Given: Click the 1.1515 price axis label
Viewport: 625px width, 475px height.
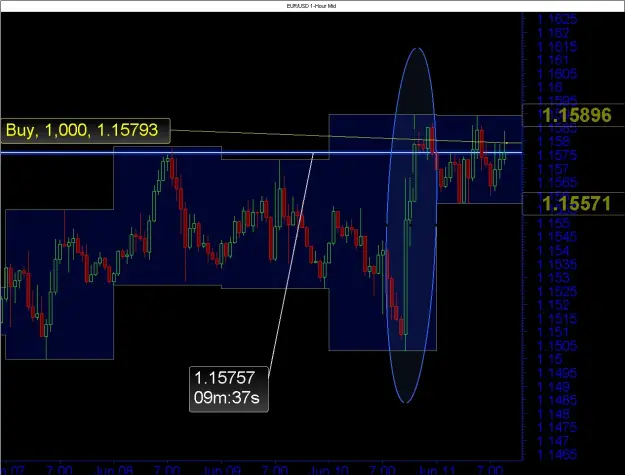Looking at the screenshot, I should 557,318.
